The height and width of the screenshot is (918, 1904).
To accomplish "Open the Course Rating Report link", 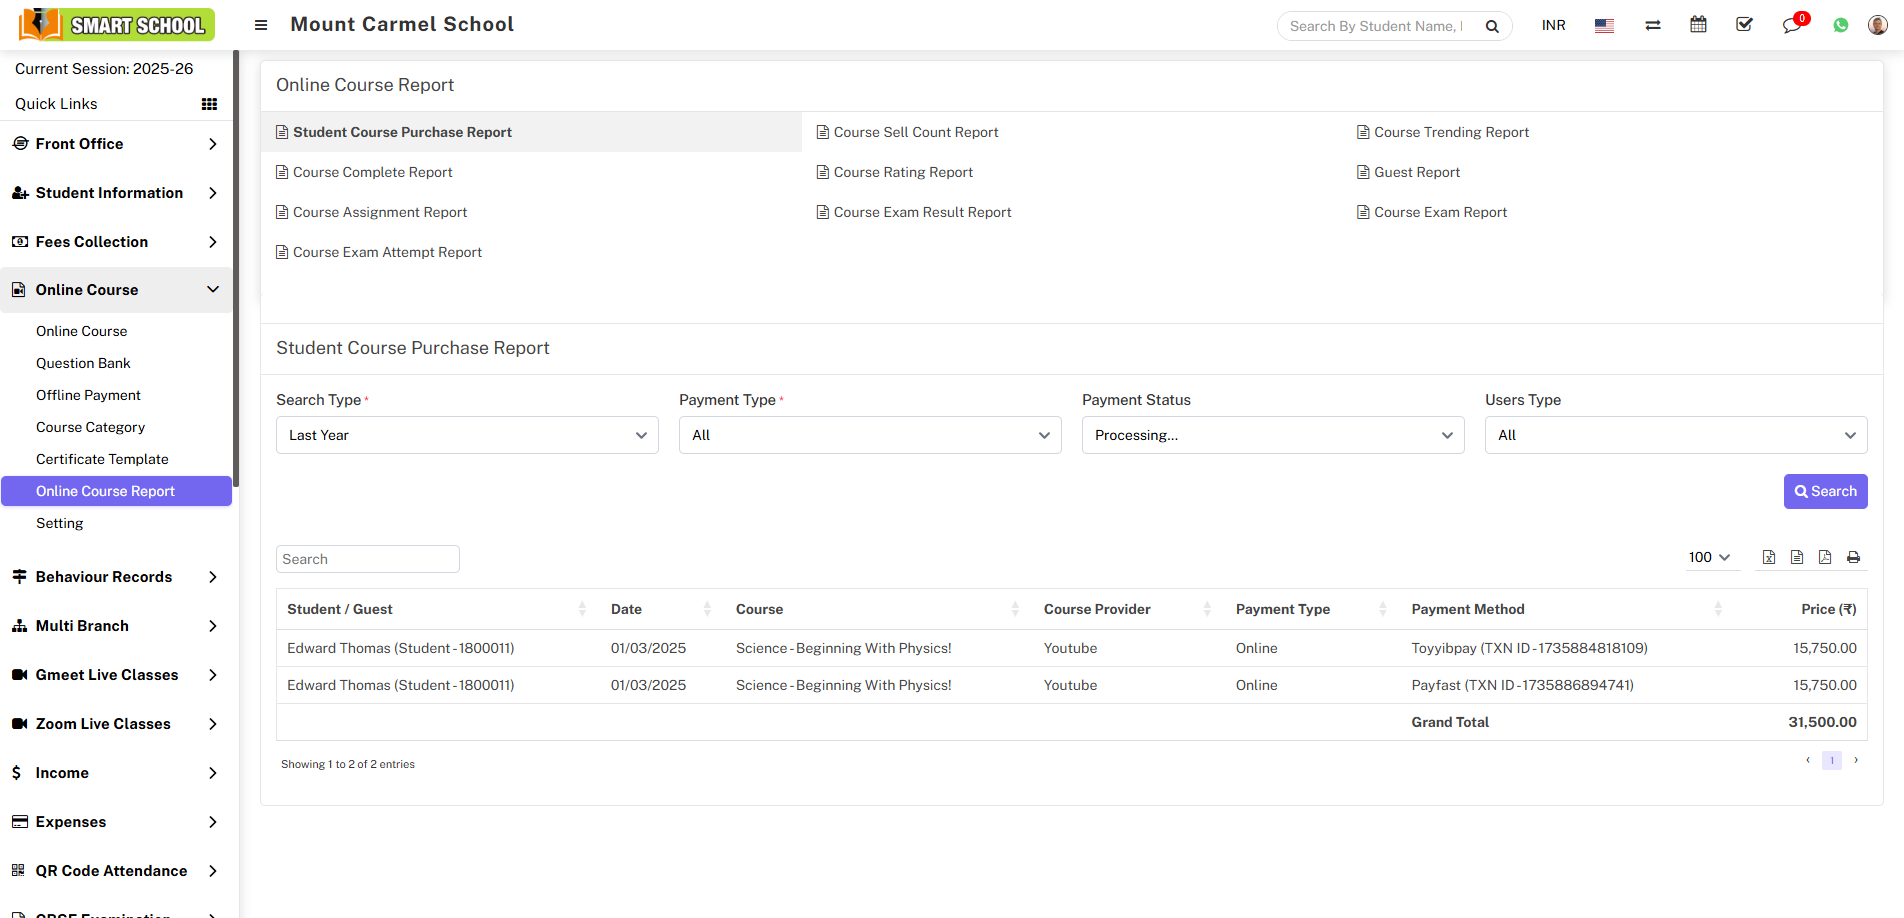I will point(903,172).
